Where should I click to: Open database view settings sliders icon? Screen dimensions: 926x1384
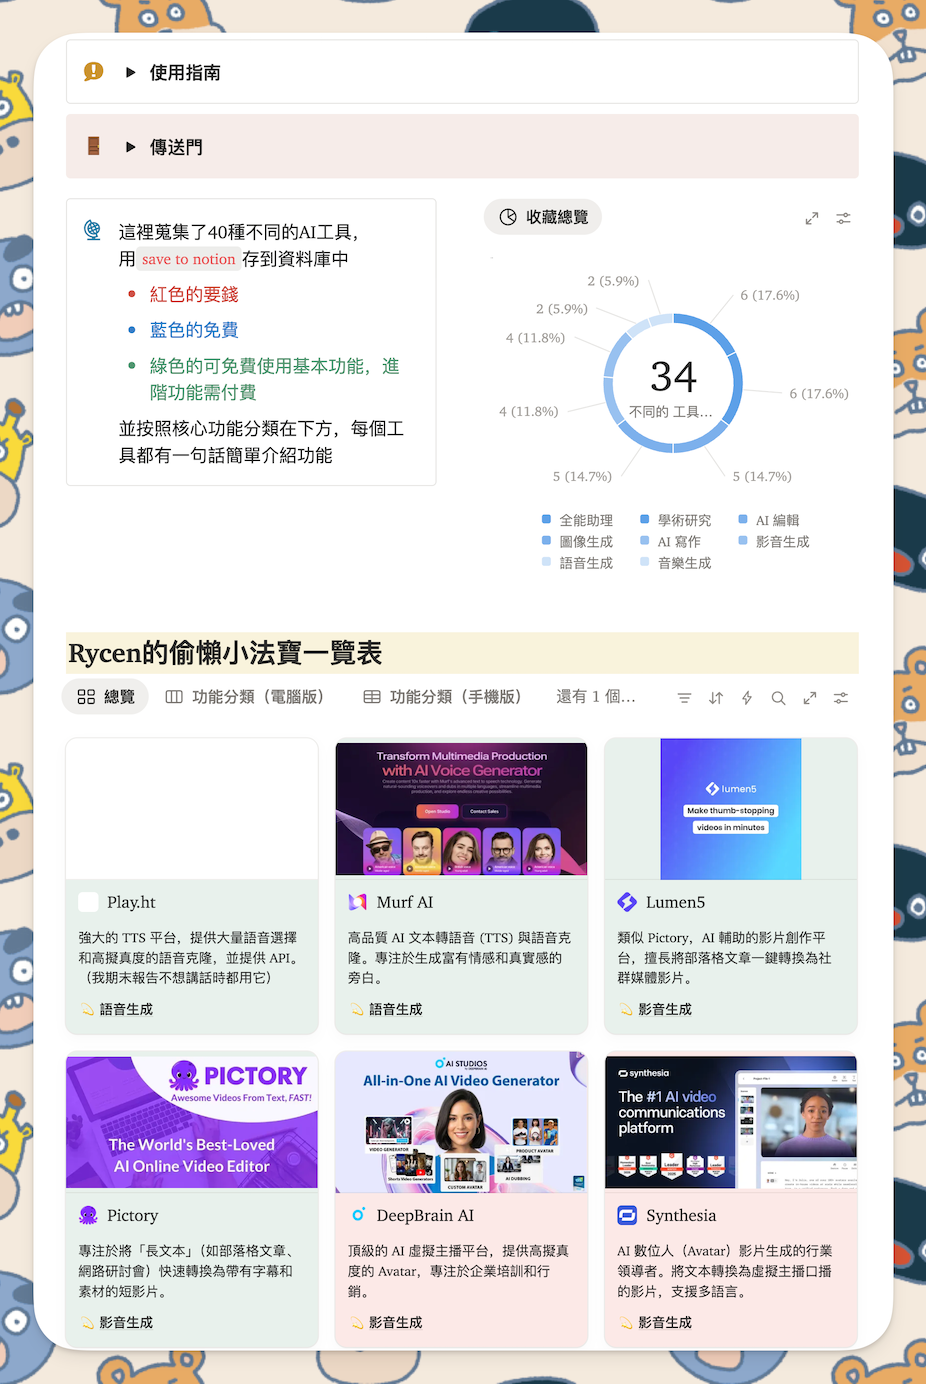coord(841,698)
